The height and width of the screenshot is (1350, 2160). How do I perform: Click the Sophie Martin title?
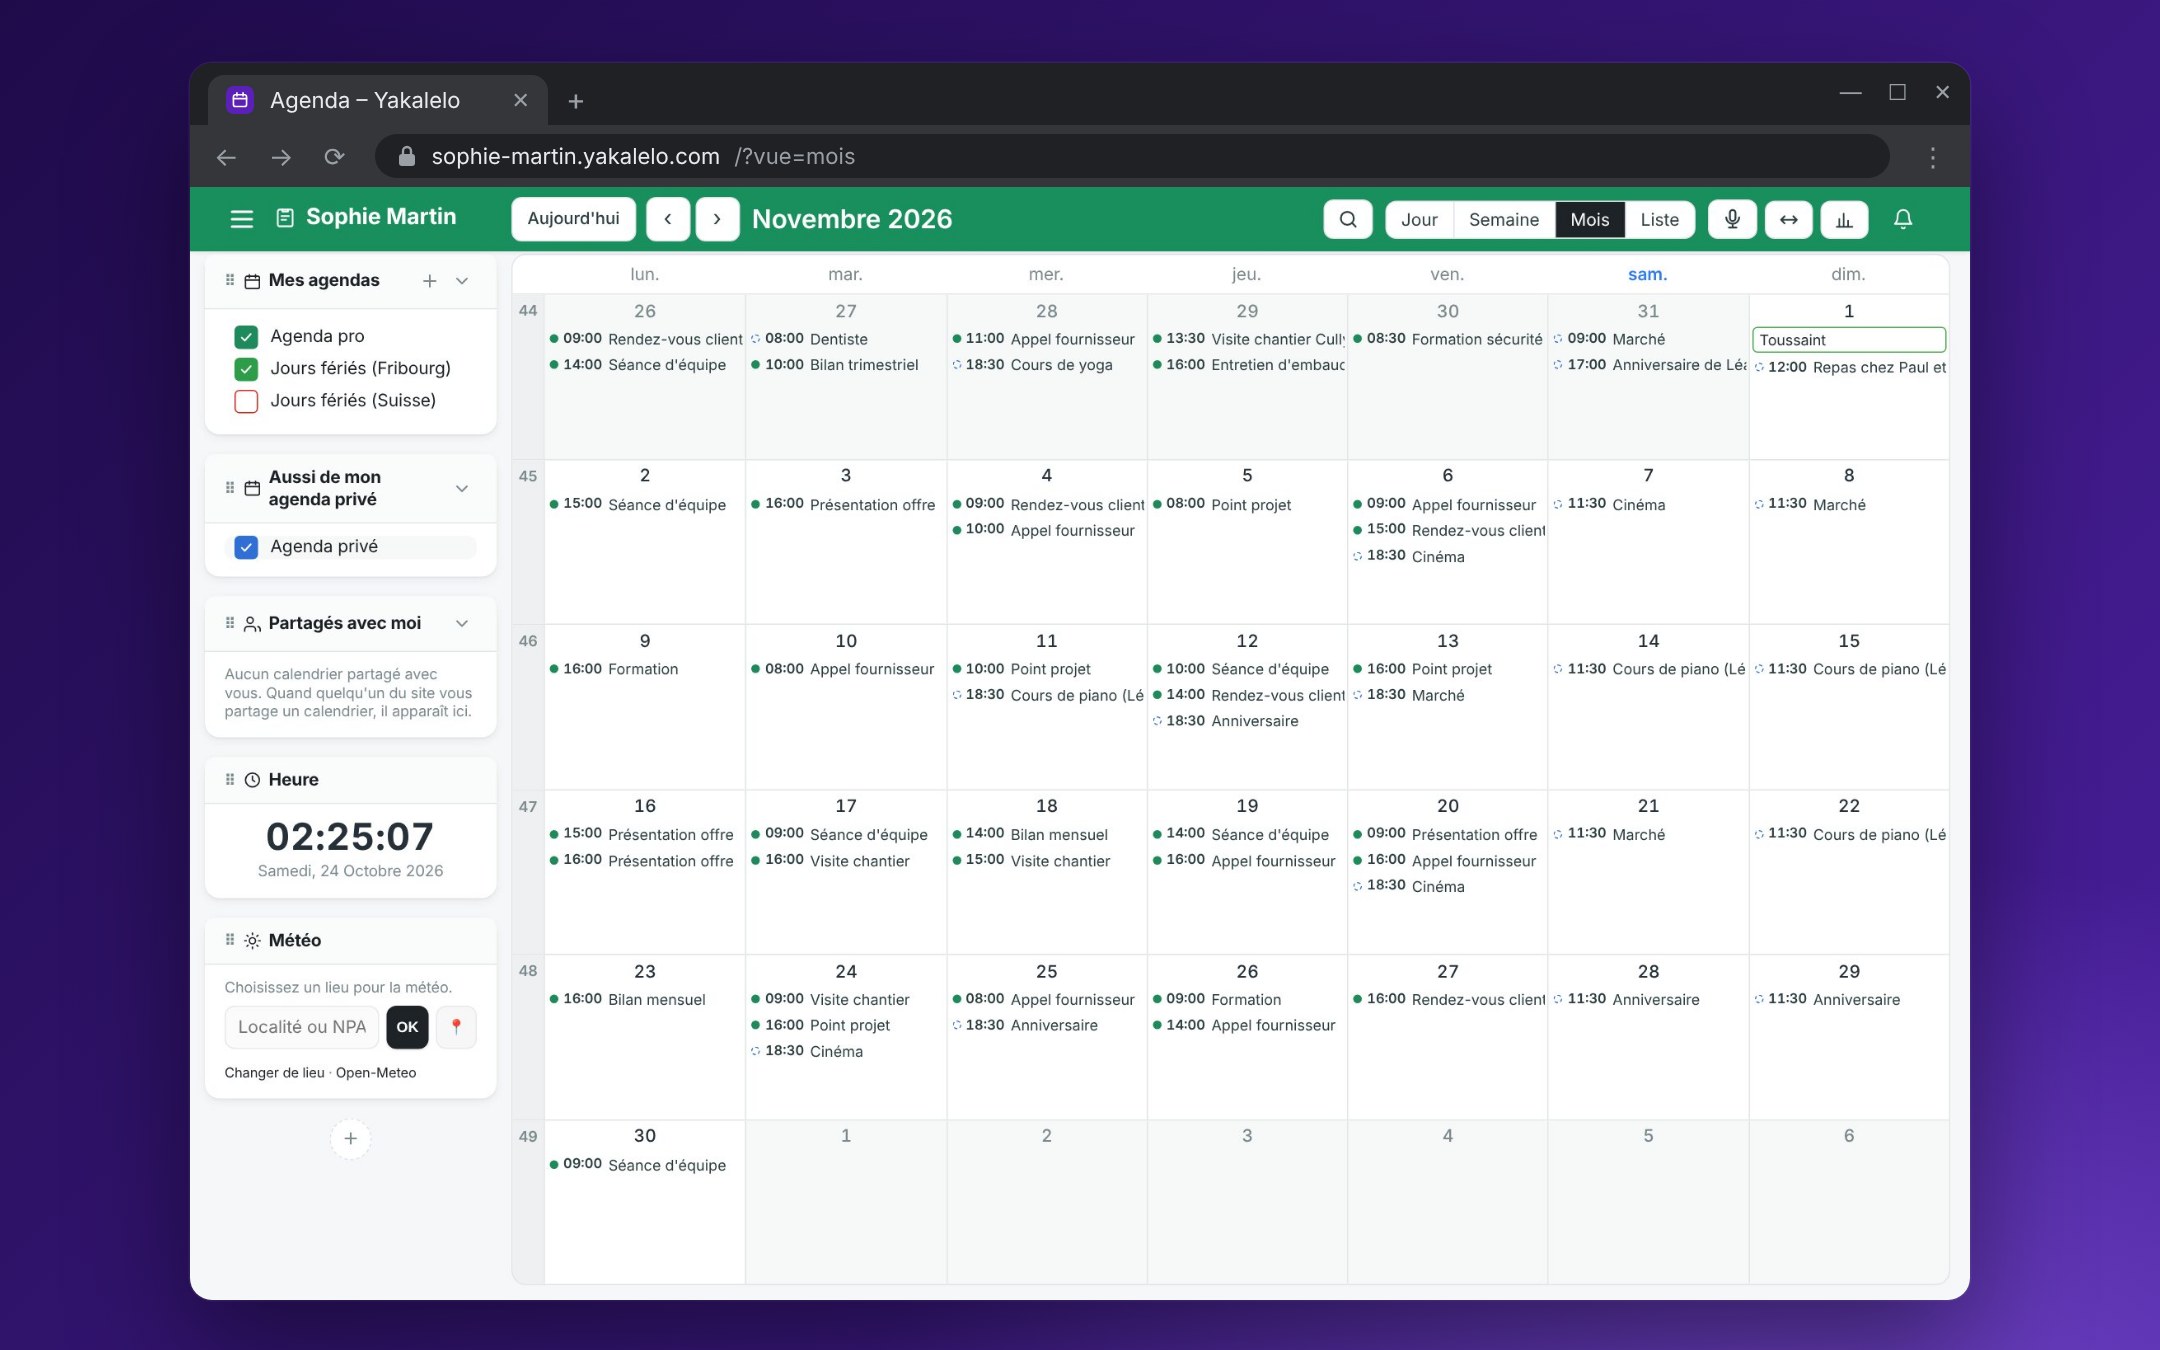[380, 217]
